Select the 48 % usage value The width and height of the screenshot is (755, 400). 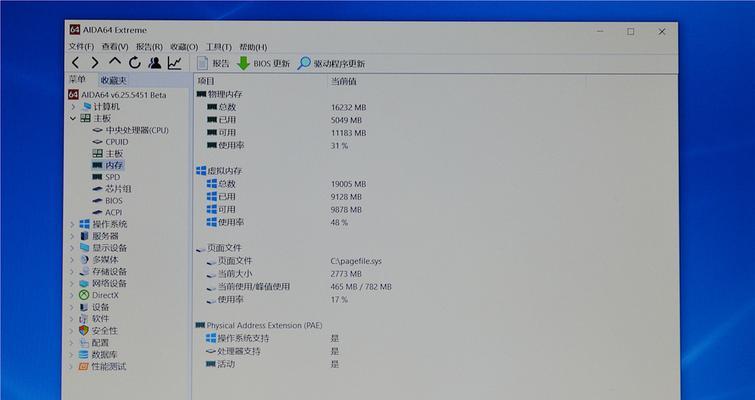[x=339, y=222]
